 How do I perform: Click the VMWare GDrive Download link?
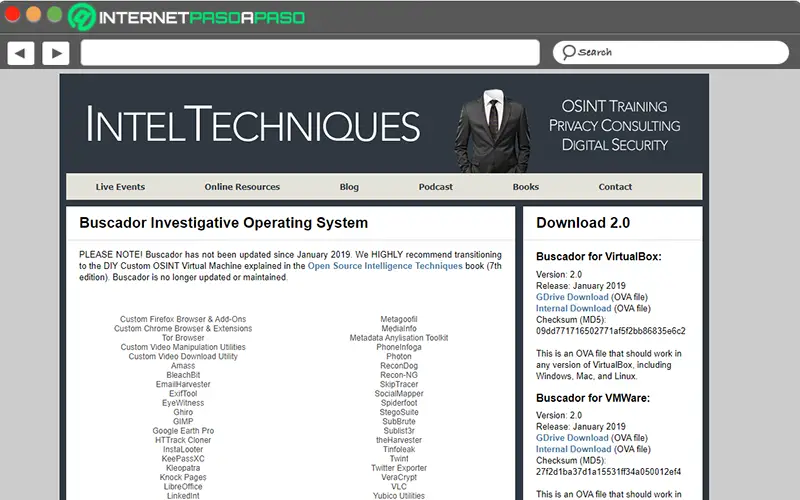point(572,438)
